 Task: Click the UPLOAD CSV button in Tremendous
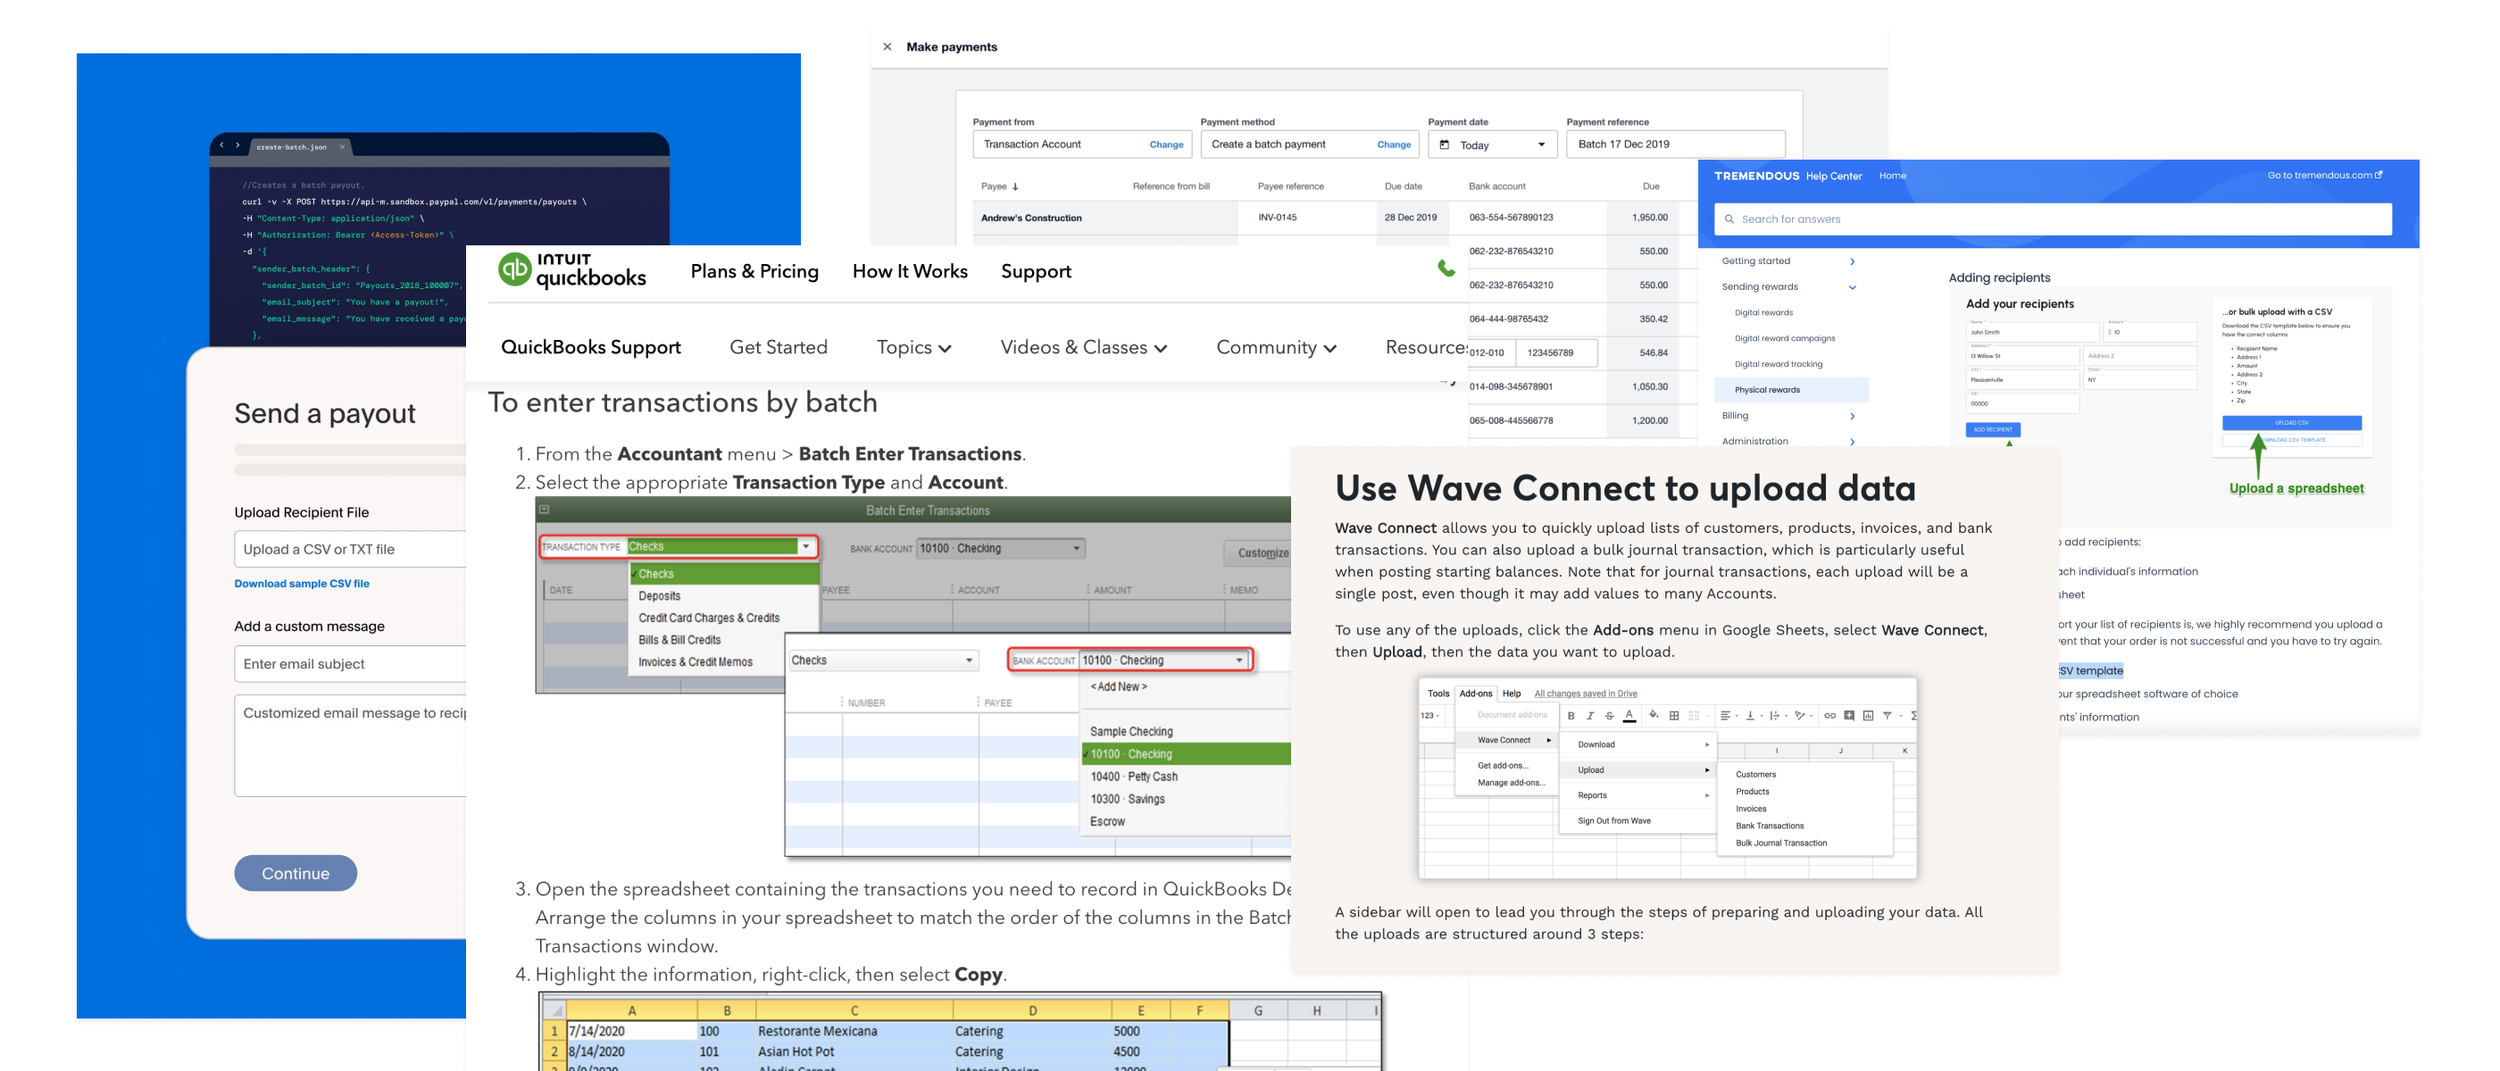pos(2291,423)
